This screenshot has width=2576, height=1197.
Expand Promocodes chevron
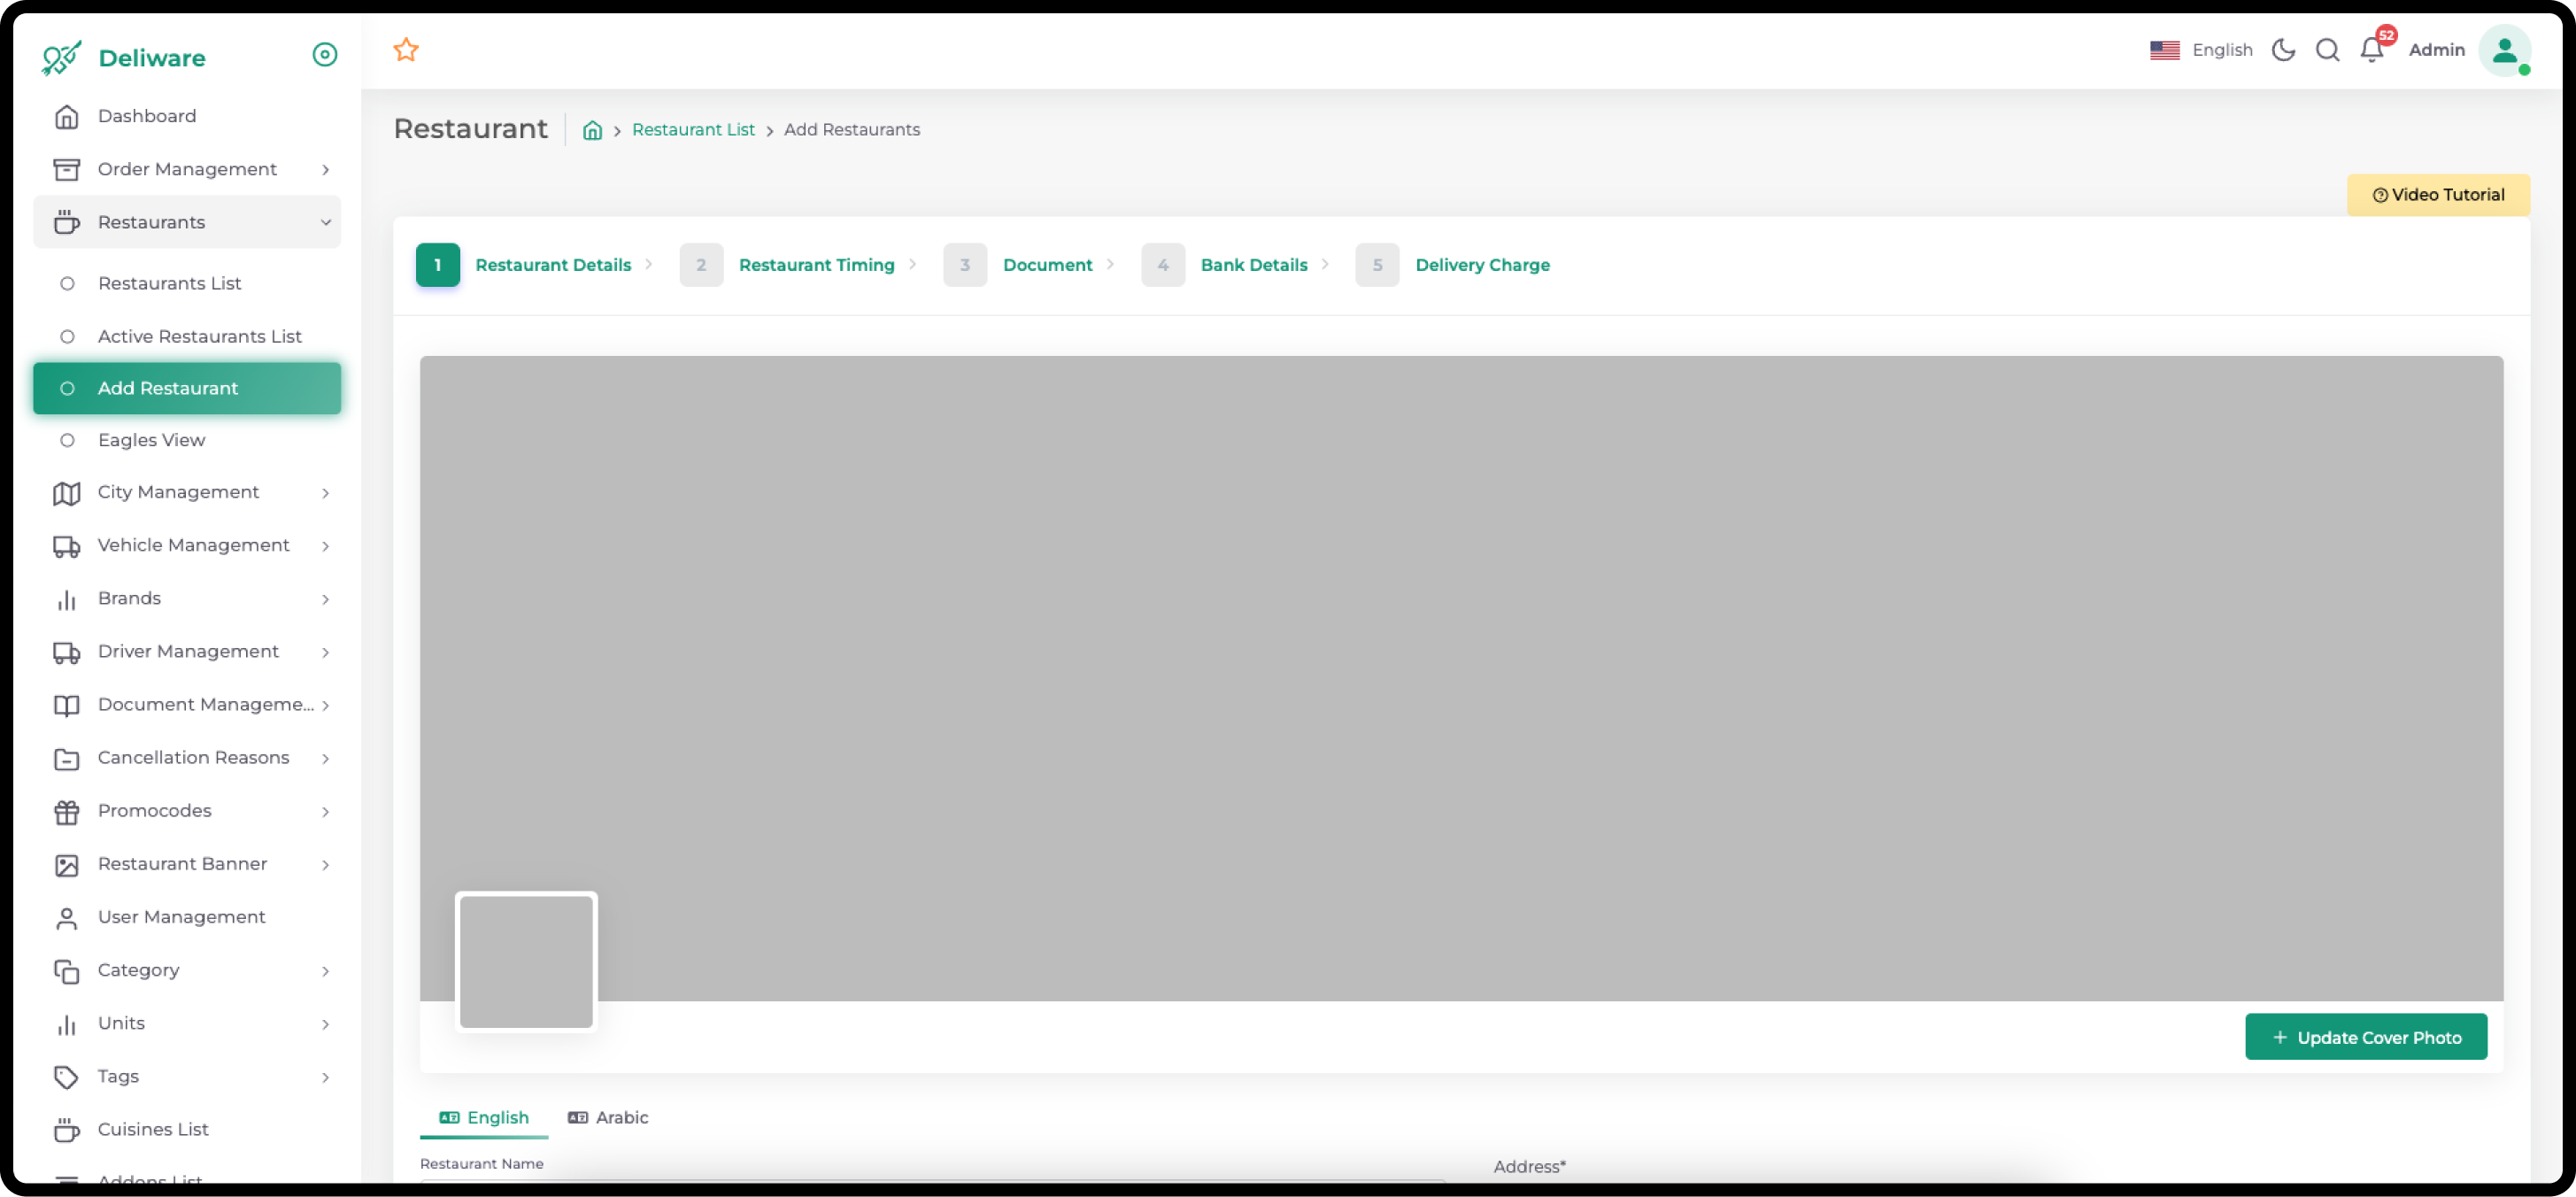pos(325,811)
